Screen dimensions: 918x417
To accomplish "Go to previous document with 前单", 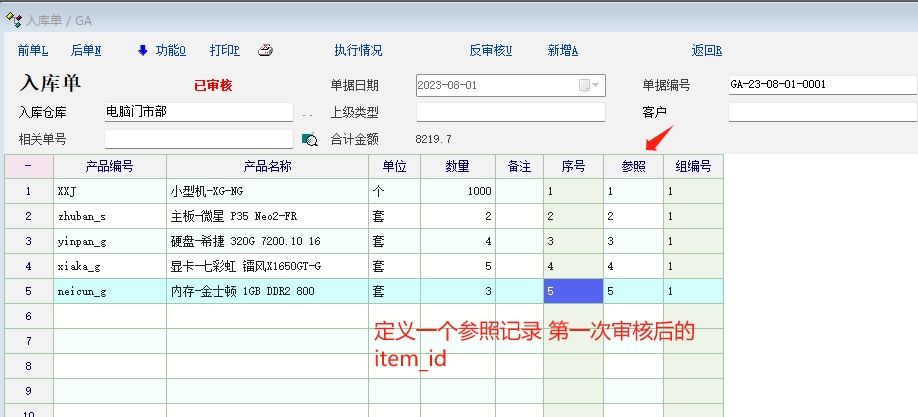I will pyautogui.click(x=32, y=51).
